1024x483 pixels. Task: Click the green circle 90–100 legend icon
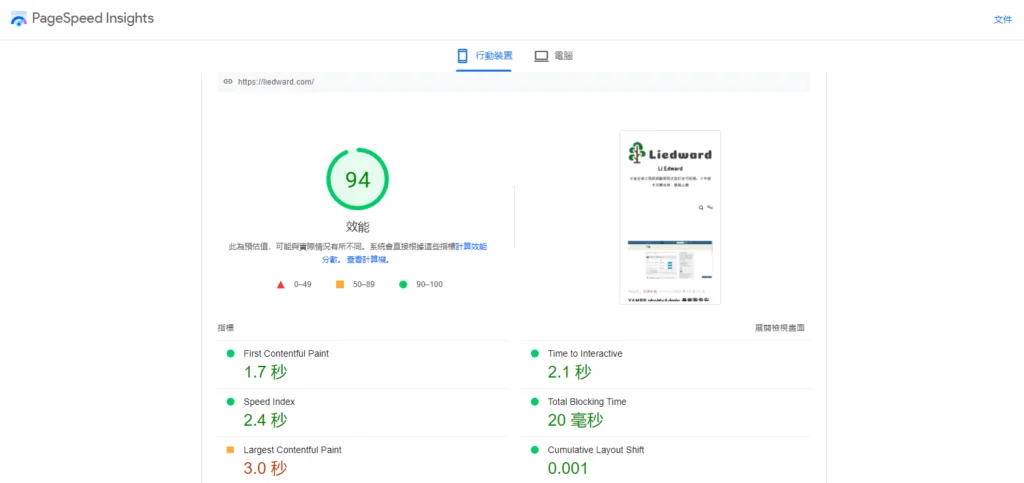(403, 285)
